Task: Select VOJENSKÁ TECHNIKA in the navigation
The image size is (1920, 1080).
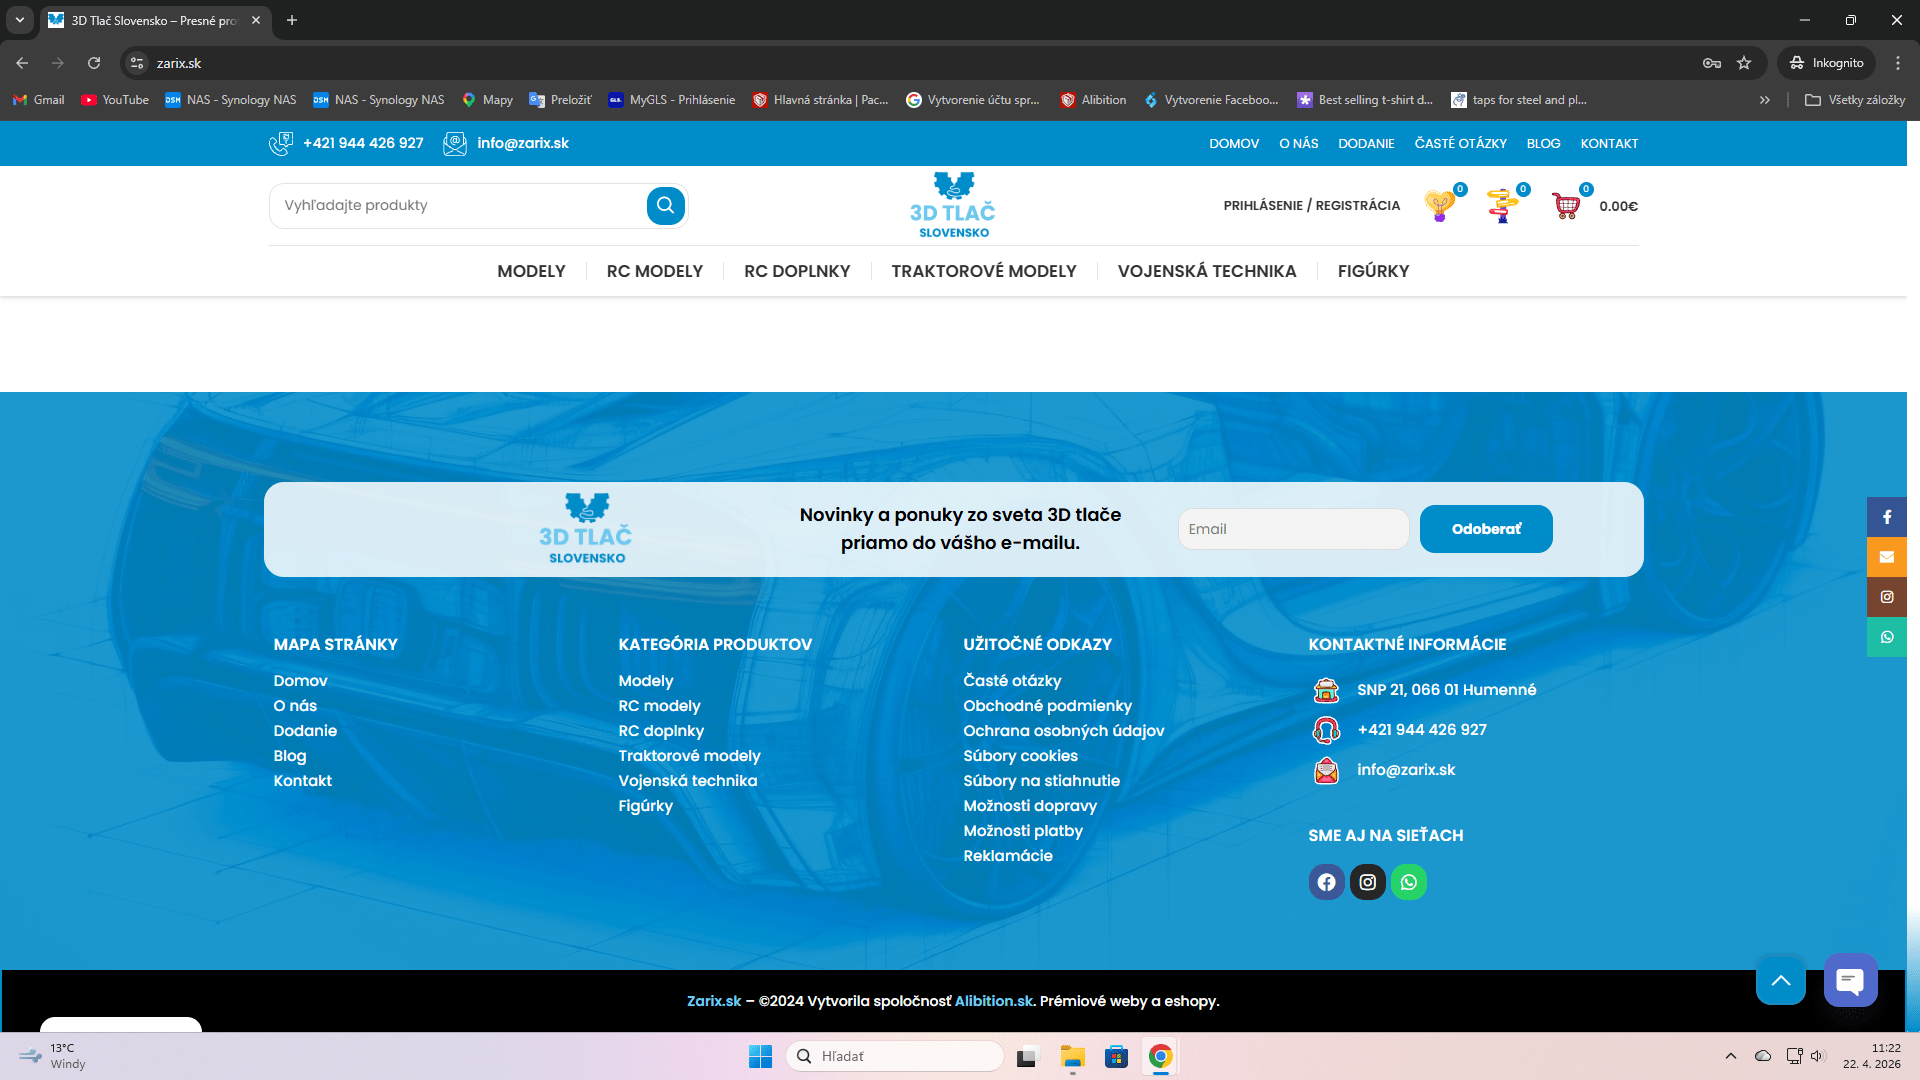Action: [1206, 271]
